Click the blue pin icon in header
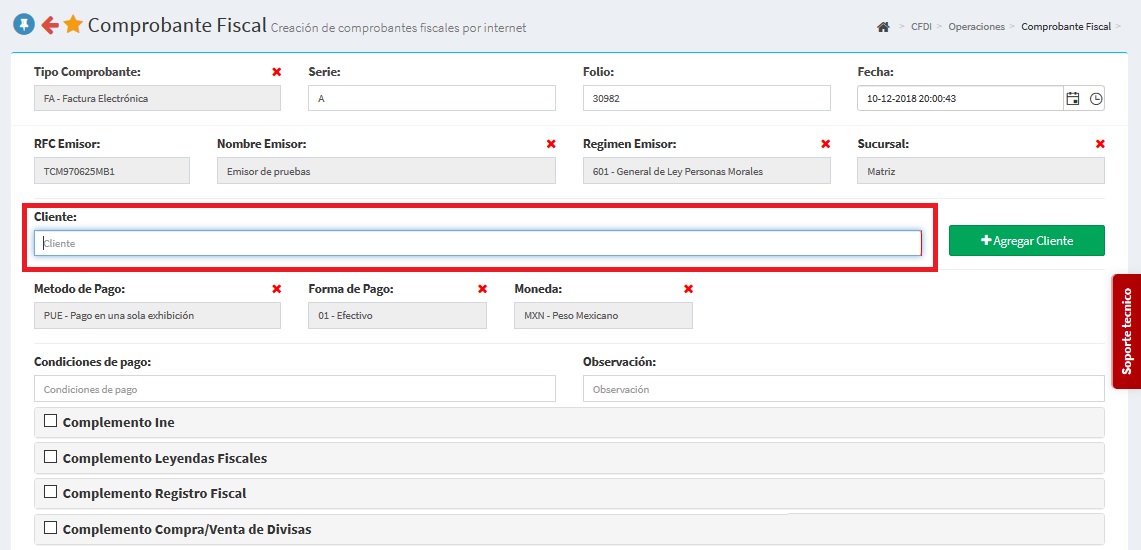1141x550 pixels. coord(24,24)
